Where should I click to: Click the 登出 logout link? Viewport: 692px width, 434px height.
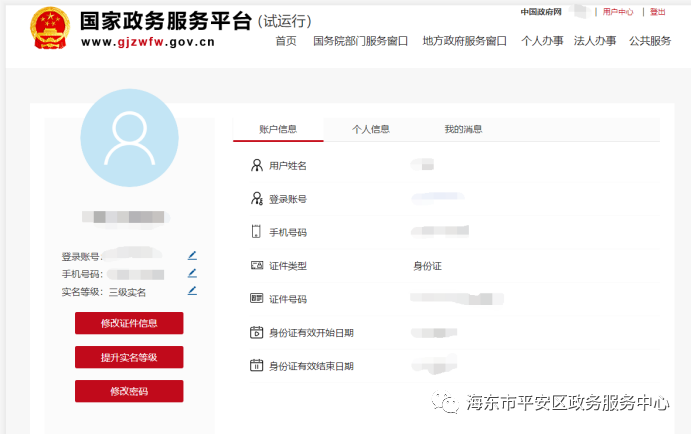coord(658,12)
